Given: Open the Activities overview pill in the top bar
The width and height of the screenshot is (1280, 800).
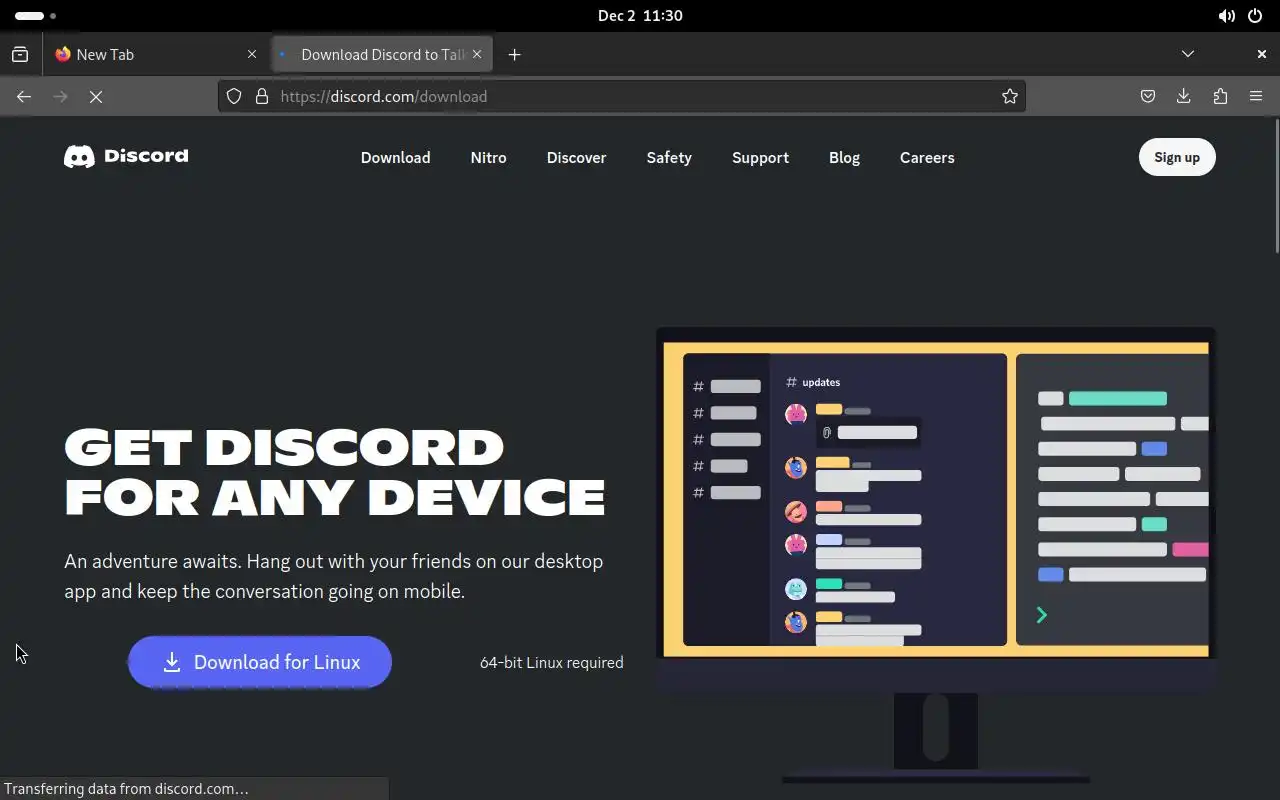Looking at the screenshot, I should pyautogui.click(x=36, y=16).
